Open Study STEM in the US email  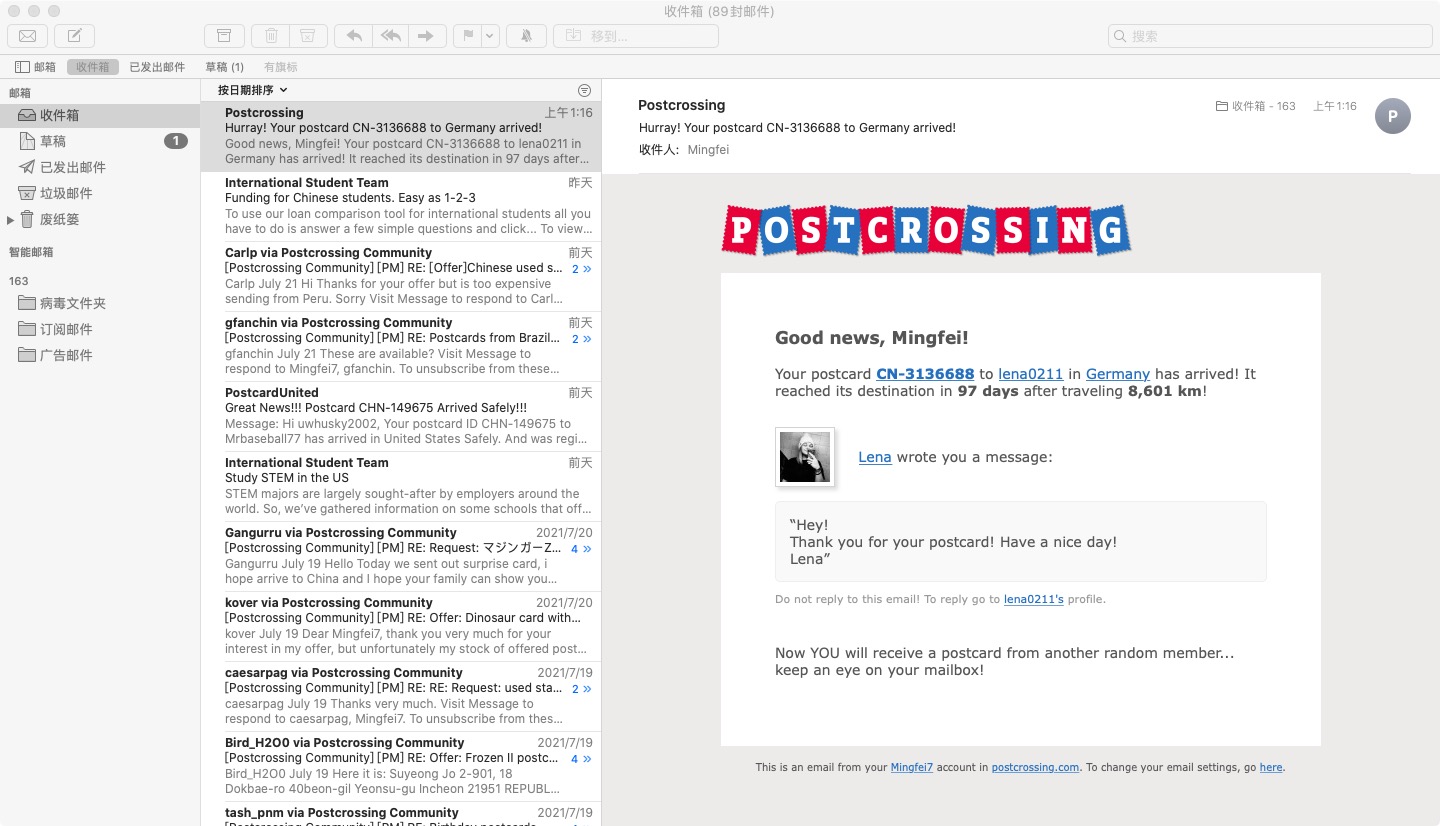coord(401,486)
